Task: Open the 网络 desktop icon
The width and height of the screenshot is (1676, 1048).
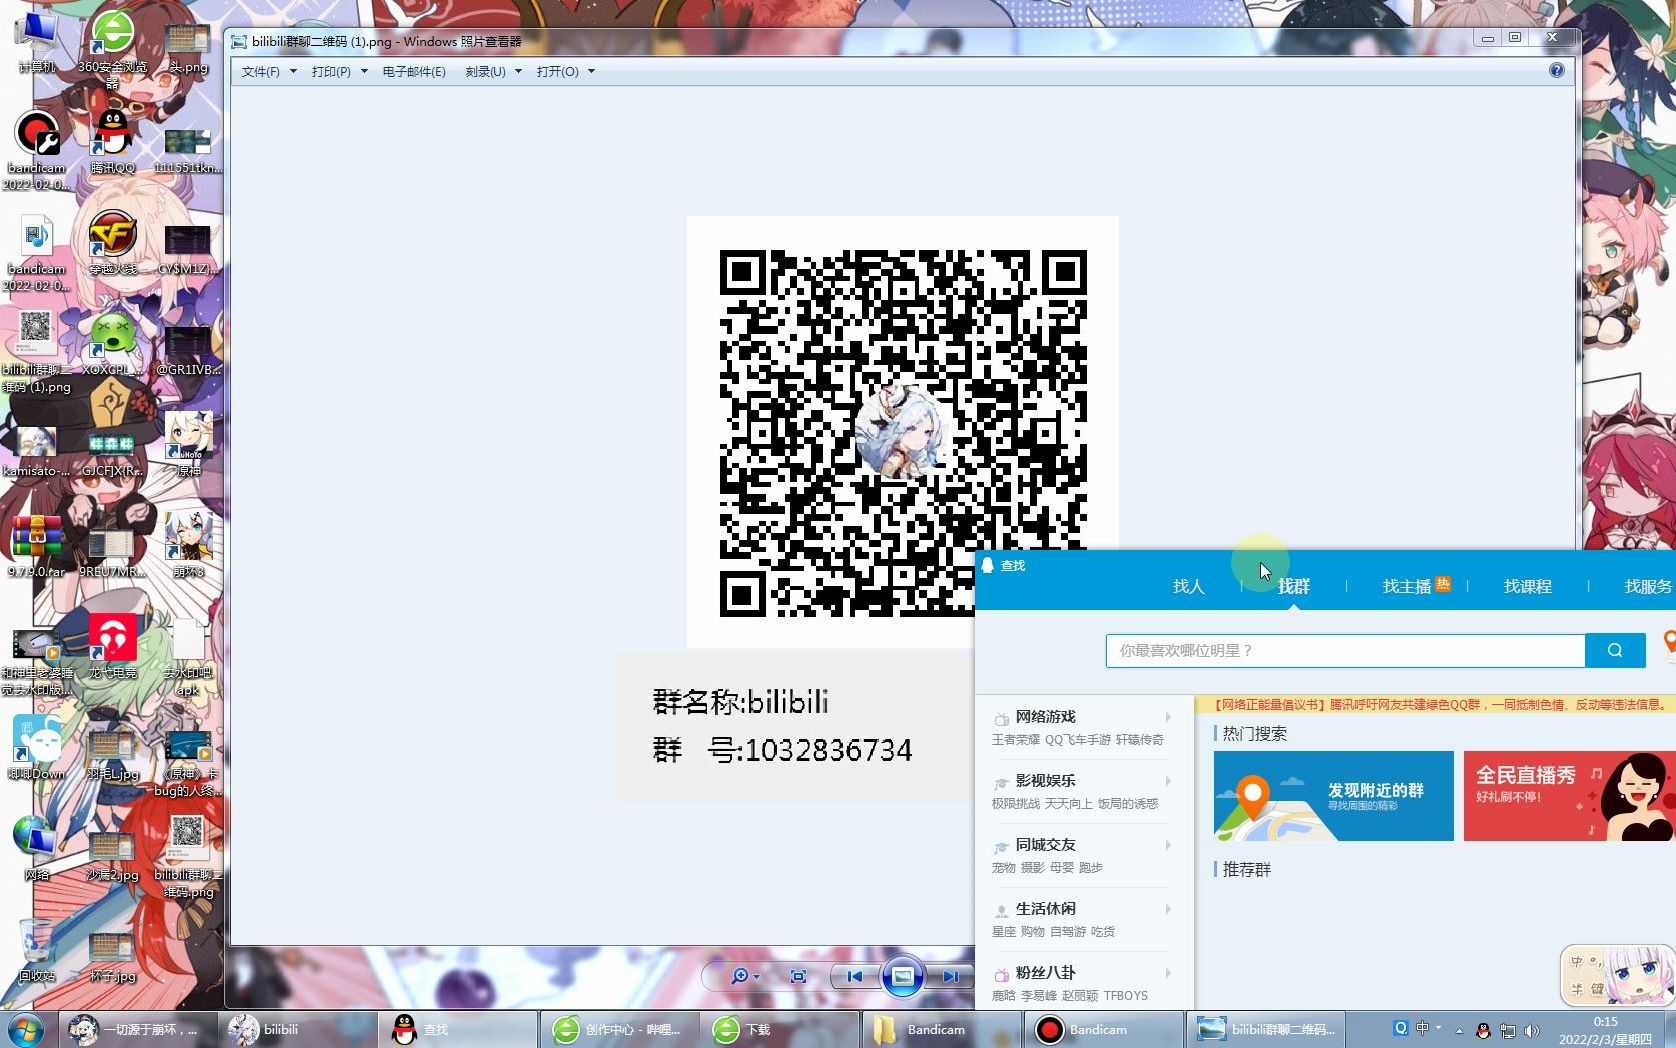Action: pos(37,848)
